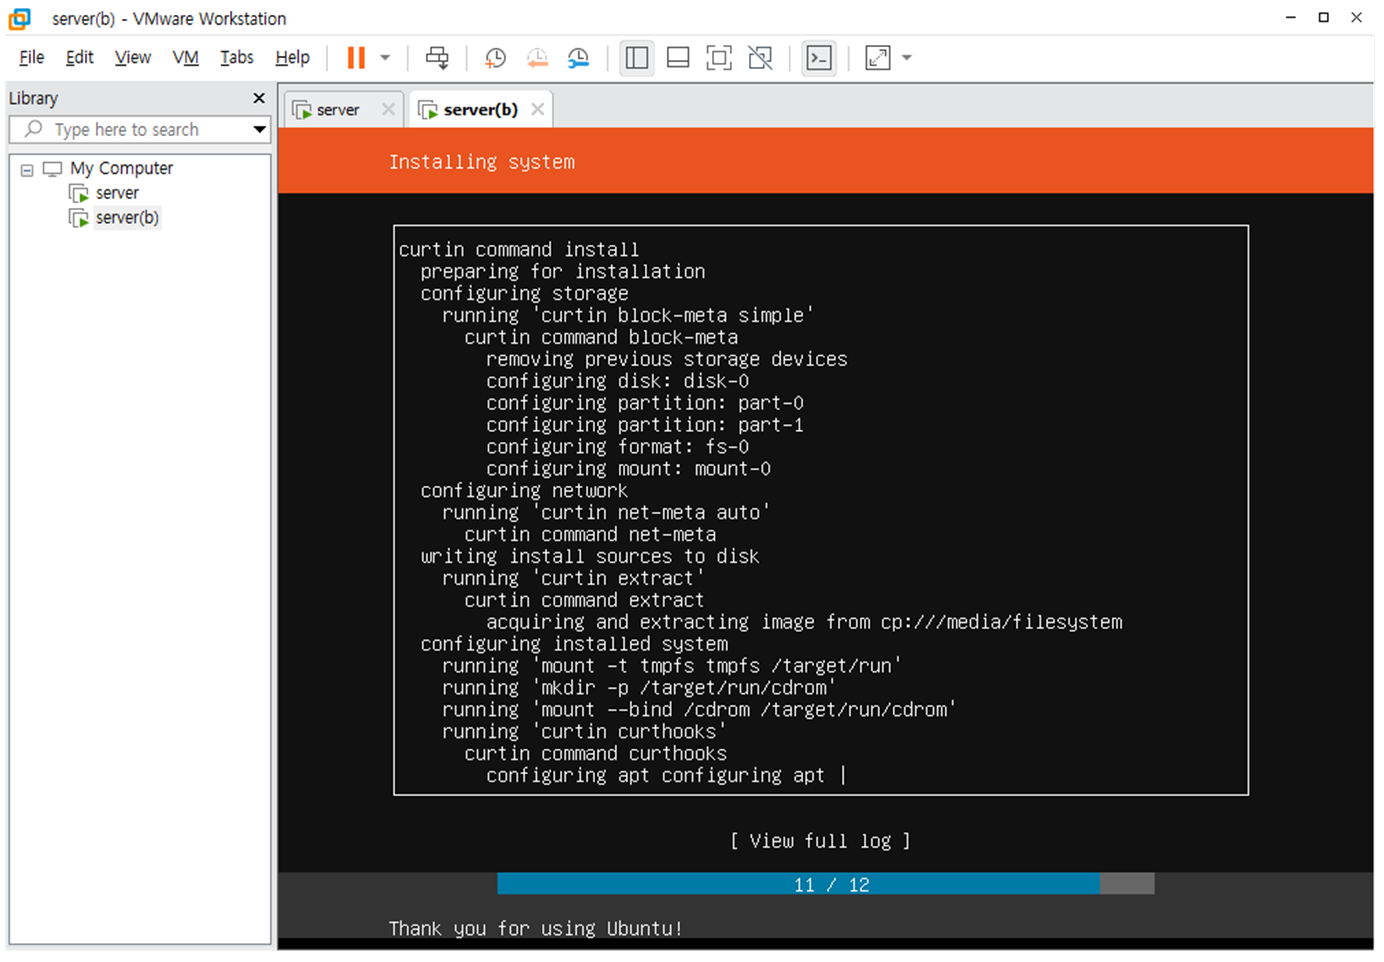Open the File menu
This screenshot has width=1384, height=962.
pyautogui.click(x=32, y=58)
